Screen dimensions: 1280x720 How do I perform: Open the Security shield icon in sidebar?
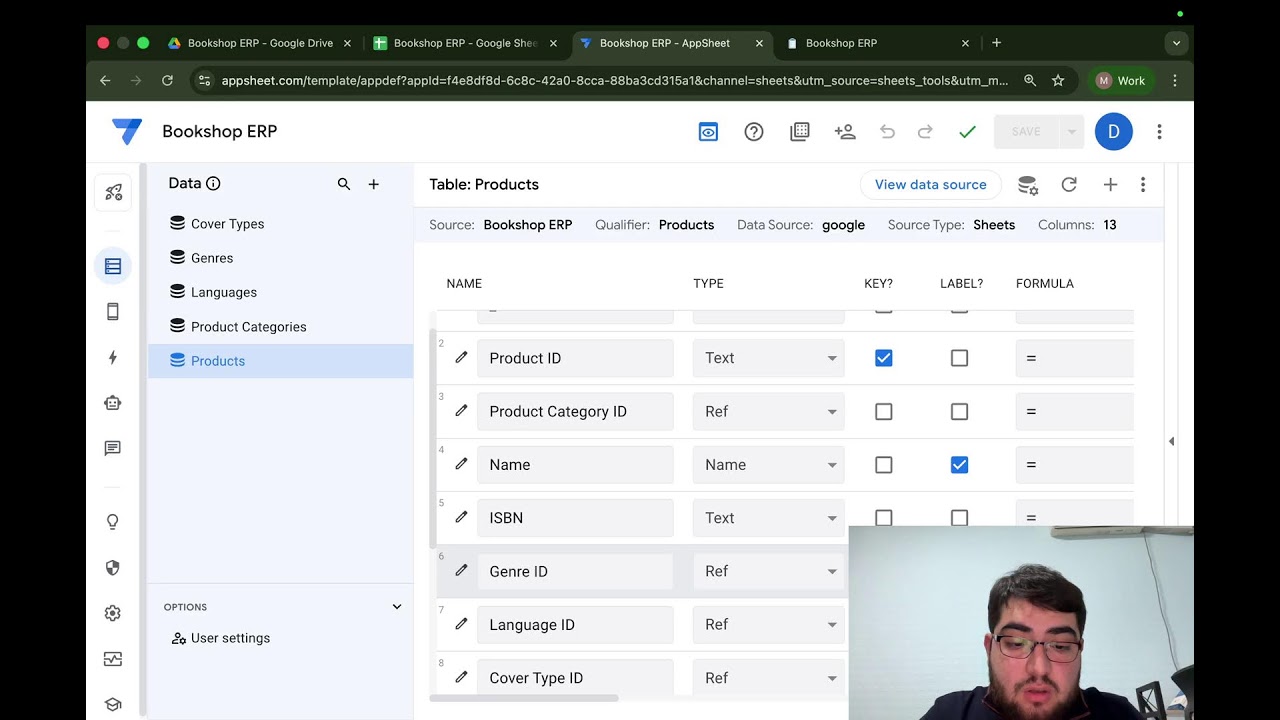[113, 568]
